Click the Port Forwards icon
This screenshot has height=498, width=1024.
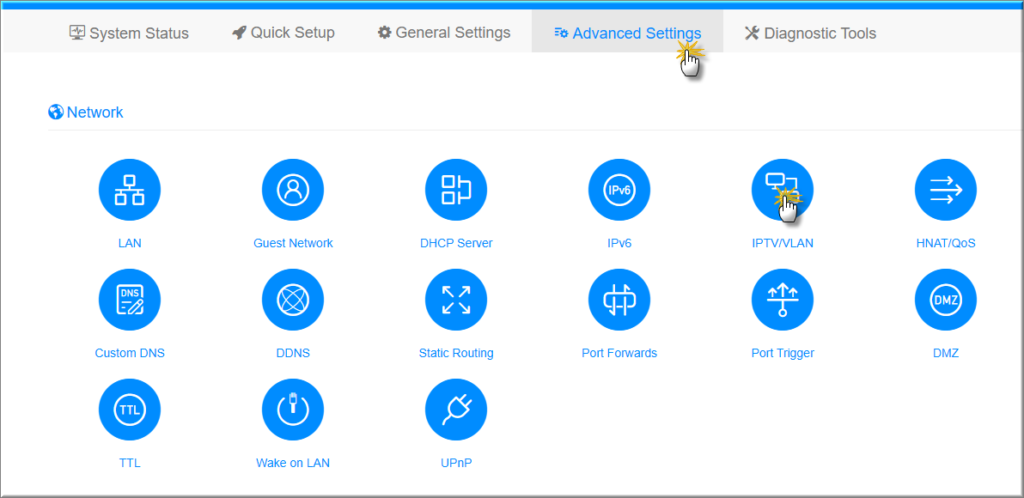[619, 300]
